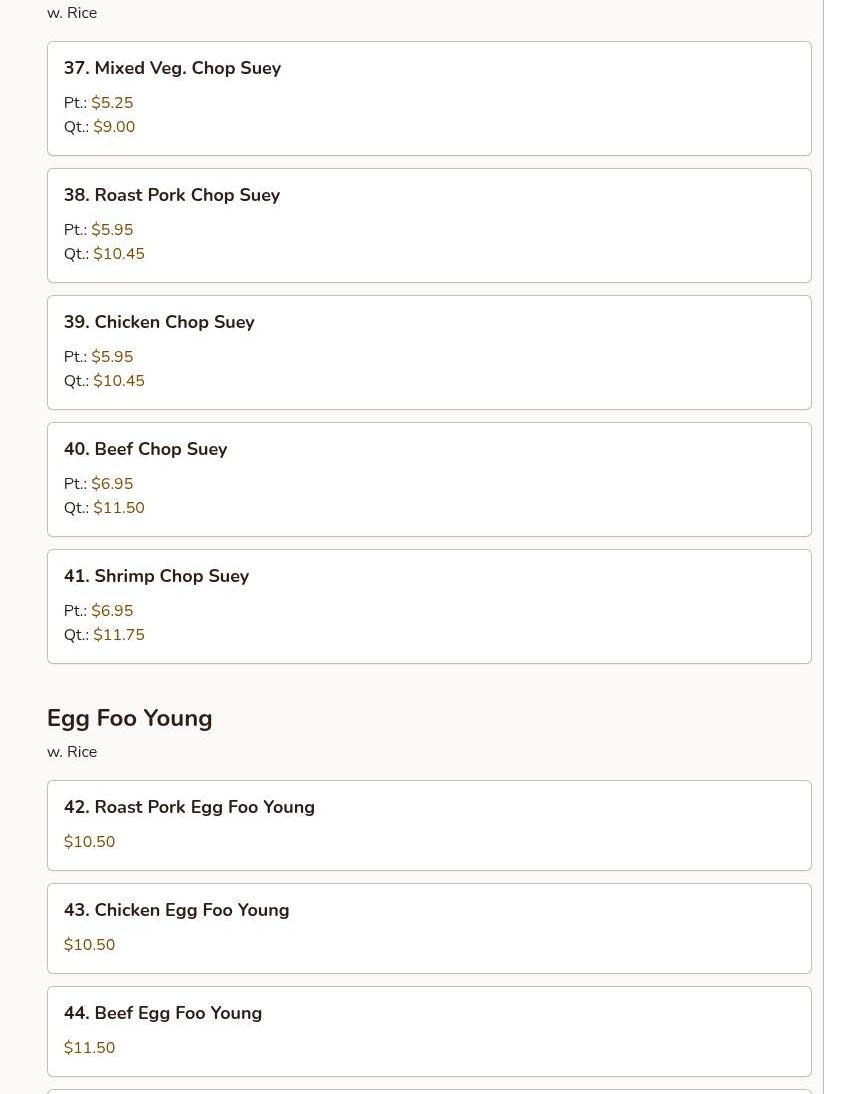Open 44. Beef Egg Foo Young
844x1094 pixels.
coord(429,1031)
